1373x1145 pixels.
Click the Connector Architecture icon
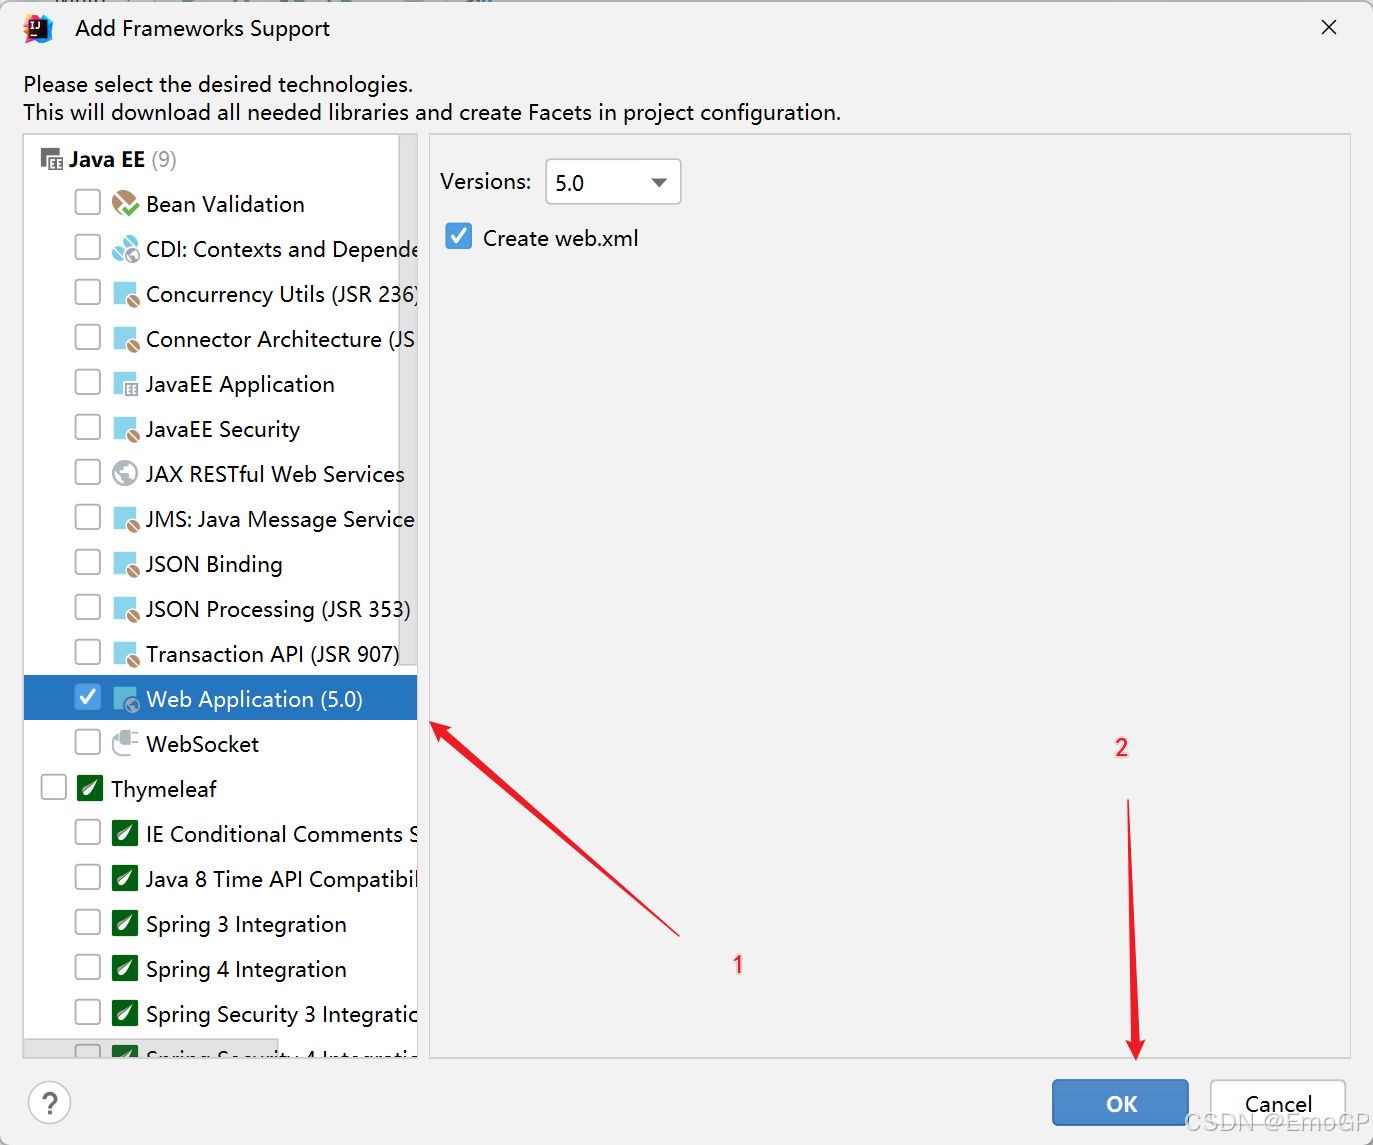coord(125,339)
